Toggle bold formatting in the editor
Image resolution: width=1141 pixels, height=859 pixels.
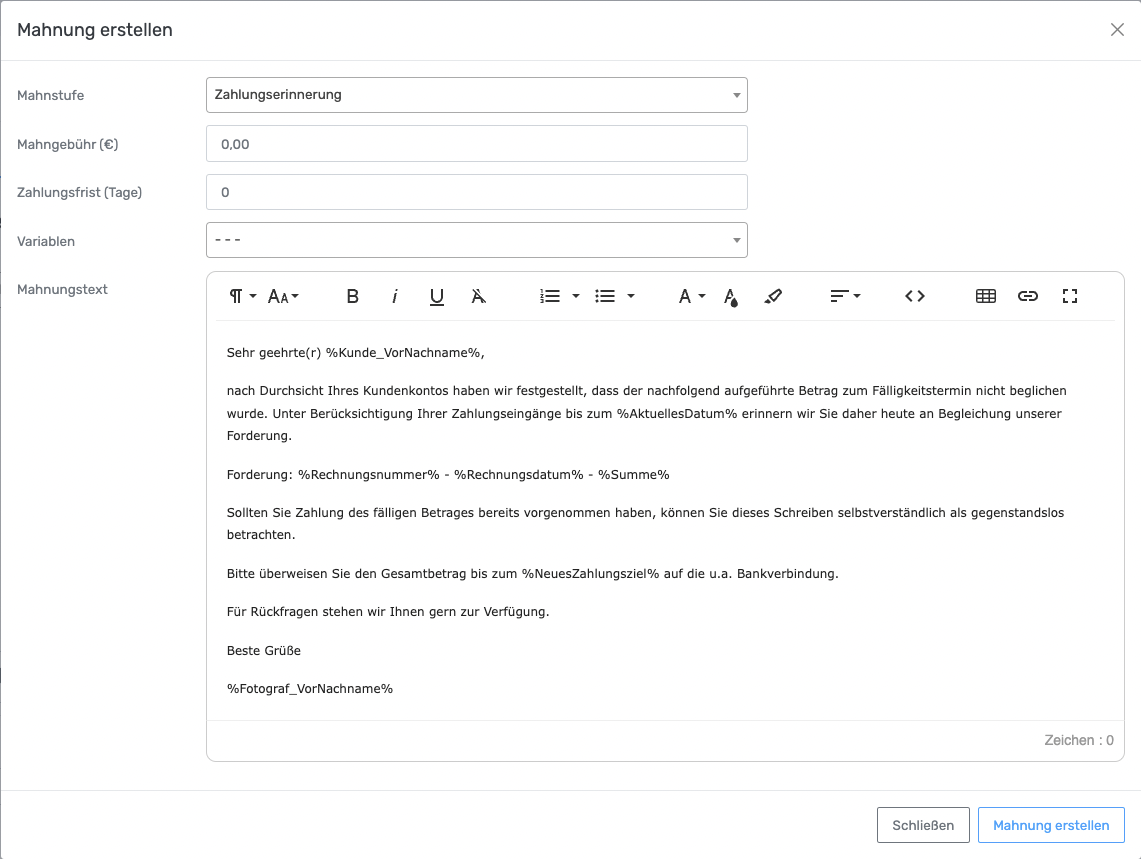(x=352, y=296)
